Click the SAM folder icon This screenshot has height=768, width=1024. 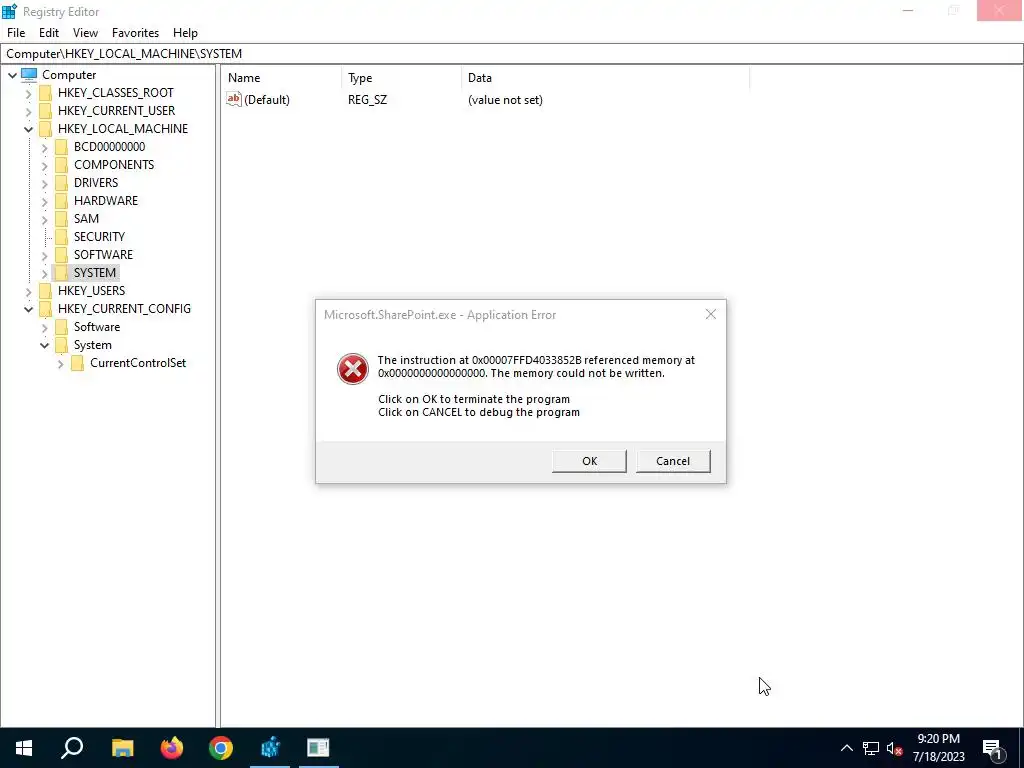(x=61, y=219)
